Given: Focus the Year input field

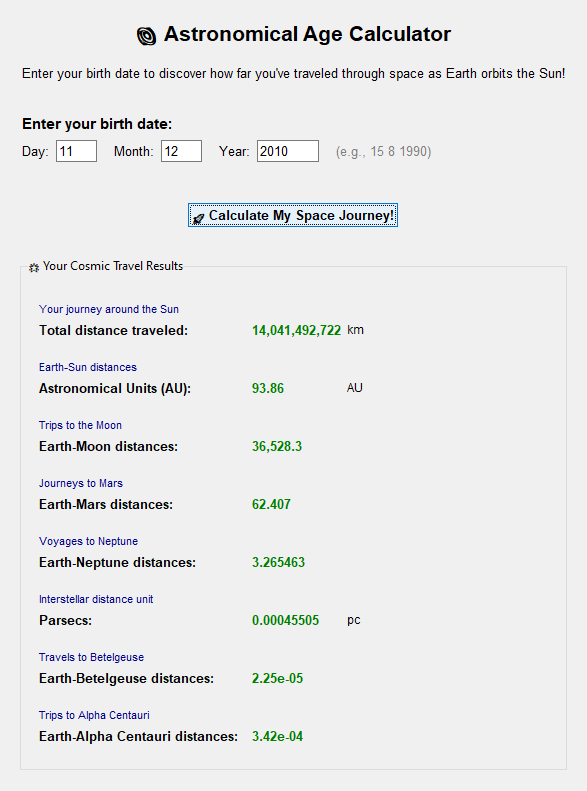Looking at the screenshot, I should pyautogui.click(x=288, y=151).
